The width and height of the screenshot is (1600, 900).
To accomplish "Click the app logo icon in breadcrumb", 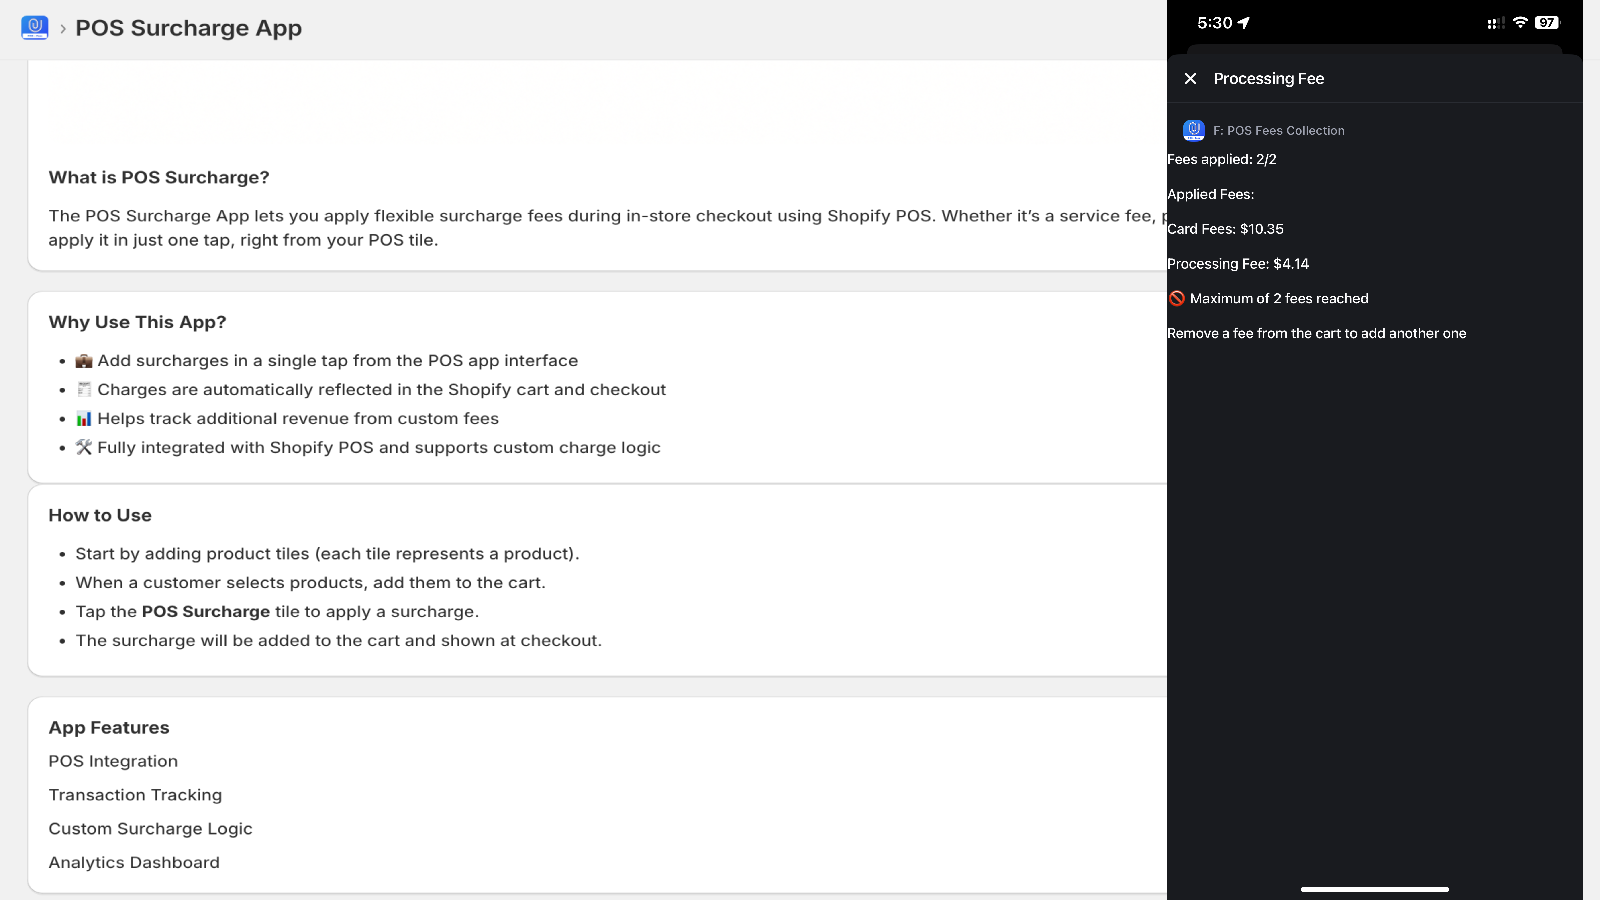I will tap(35, 27).
